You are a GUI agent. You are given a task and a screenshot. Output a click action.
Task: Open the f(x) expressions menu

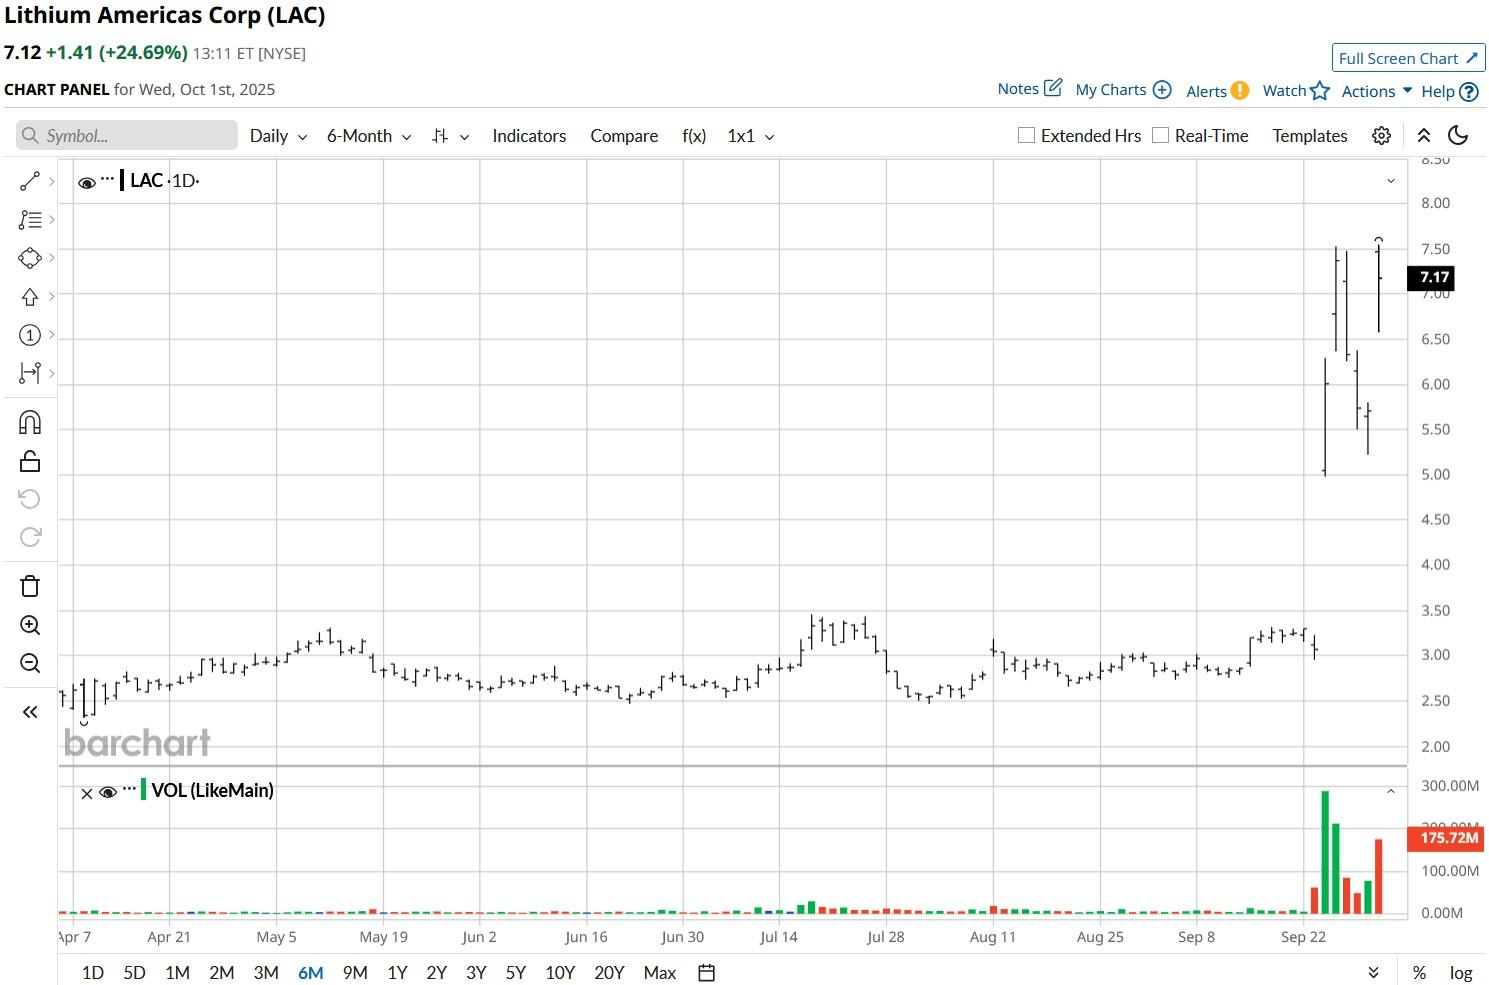(694, 136)
